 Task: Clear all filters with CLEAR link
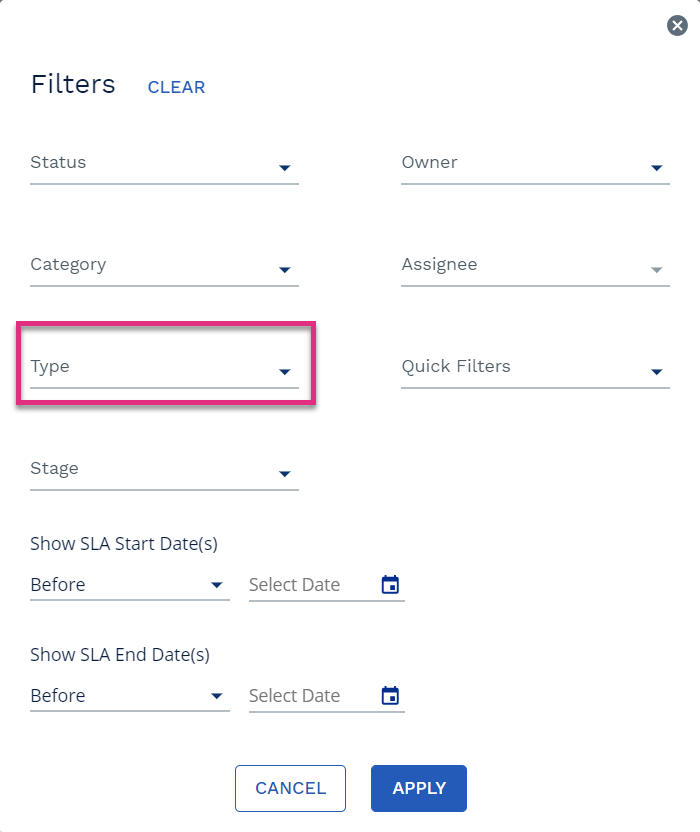176,87
